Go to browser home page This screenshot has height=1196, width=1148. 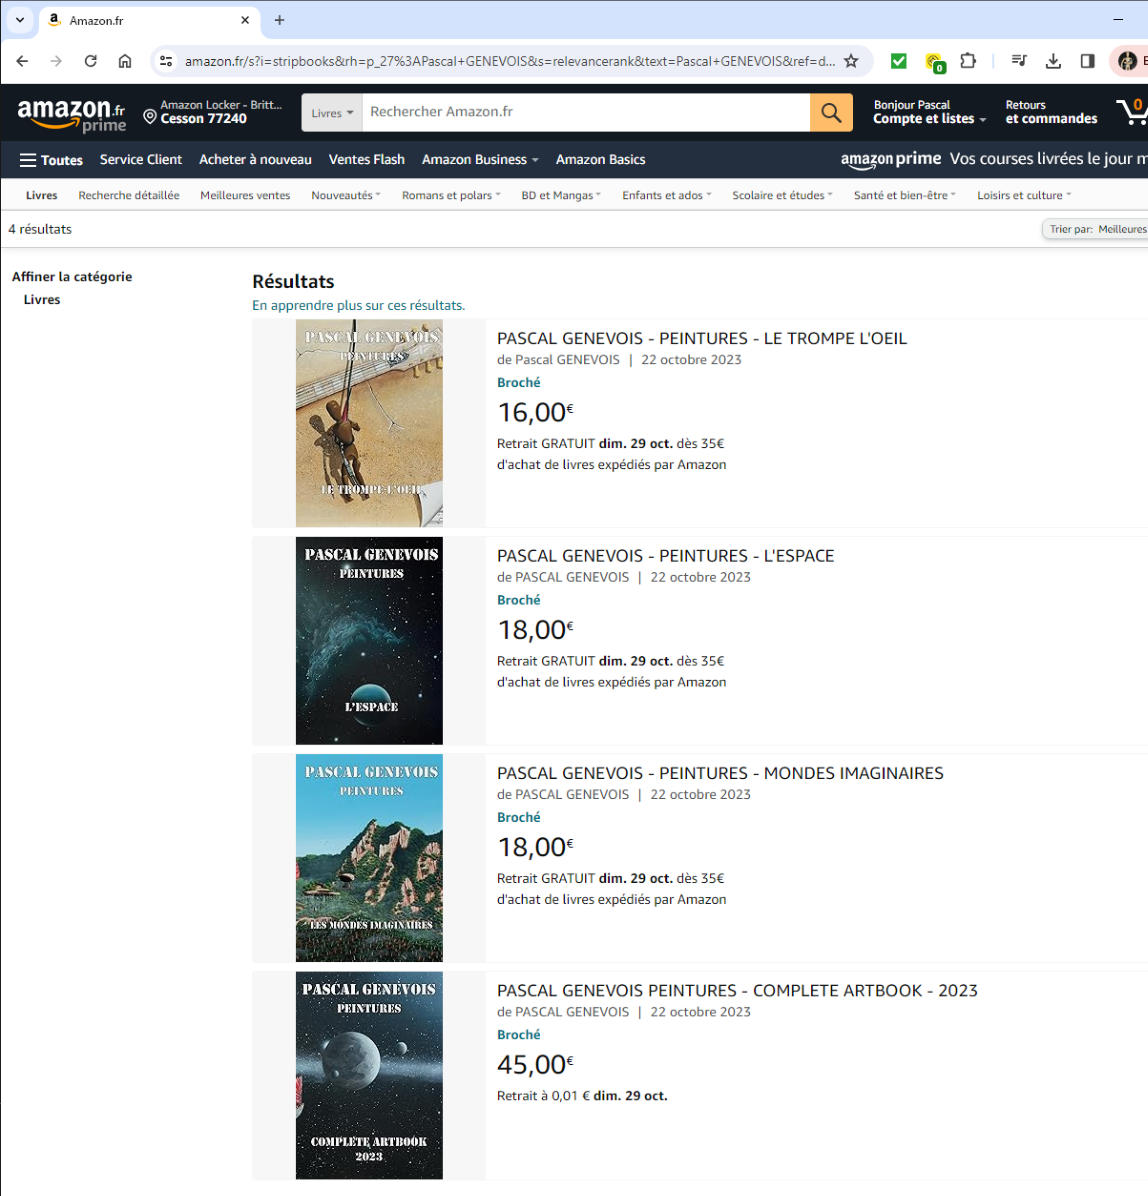[124, 61]
